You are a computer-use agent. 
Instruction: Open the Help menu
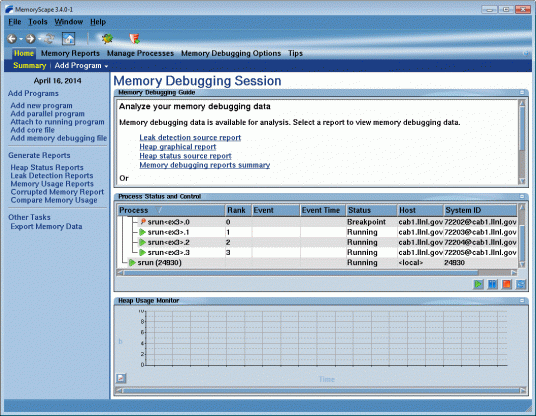coord(98,22)
